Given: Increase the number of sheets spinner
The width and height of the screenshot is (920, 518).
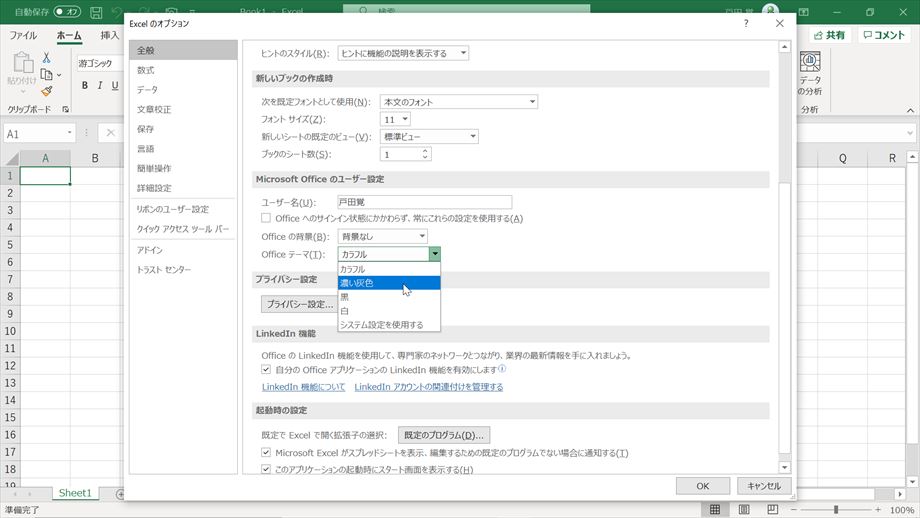Looking at the screenshot, I should [425, 151].
